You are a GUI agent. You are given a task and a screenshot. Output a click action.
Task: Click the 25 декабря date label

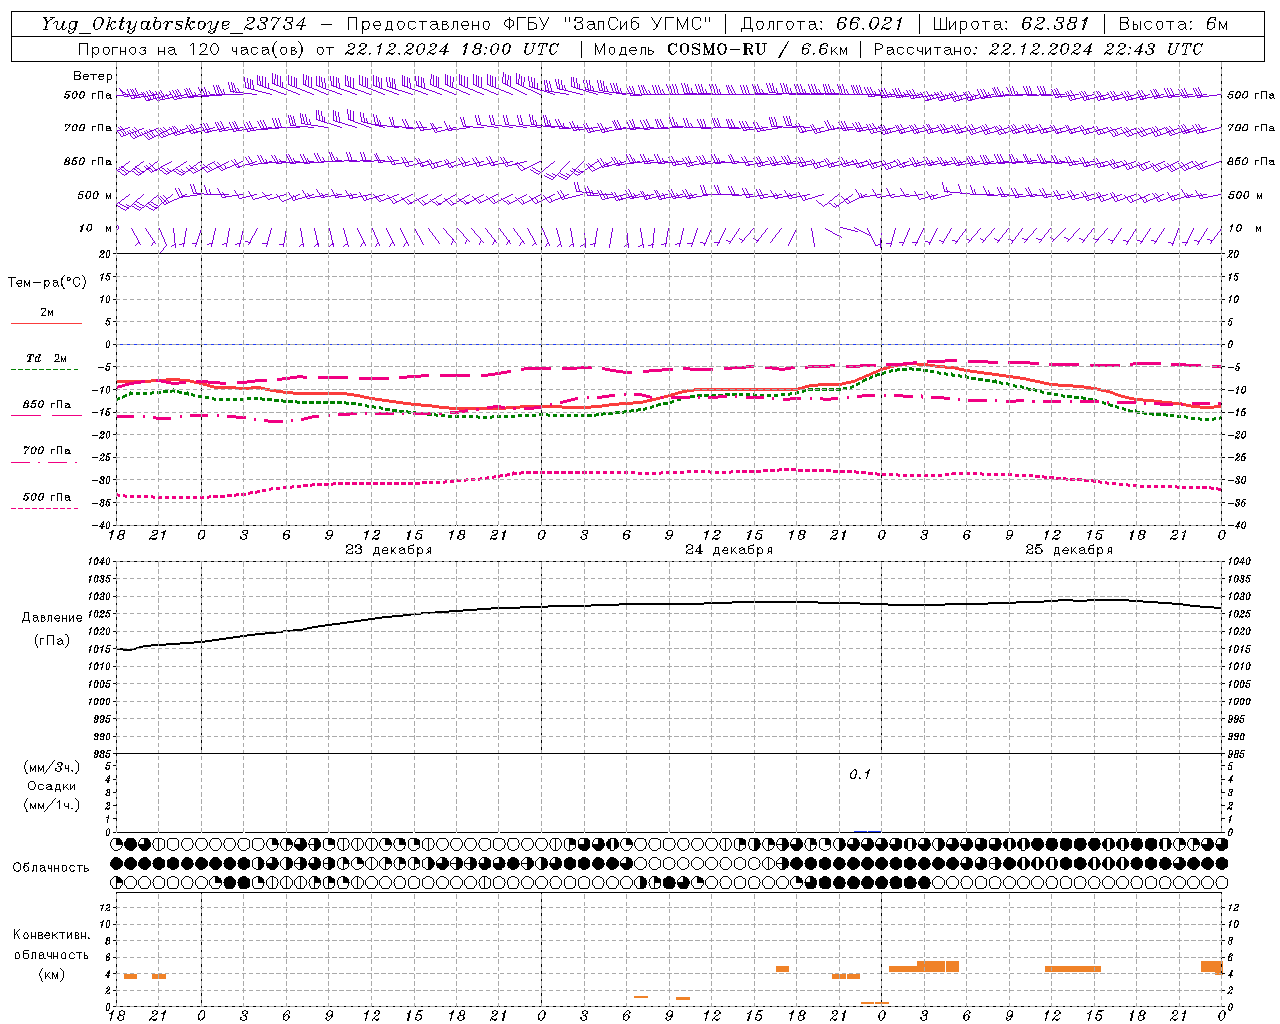(x=1069, y=550)
